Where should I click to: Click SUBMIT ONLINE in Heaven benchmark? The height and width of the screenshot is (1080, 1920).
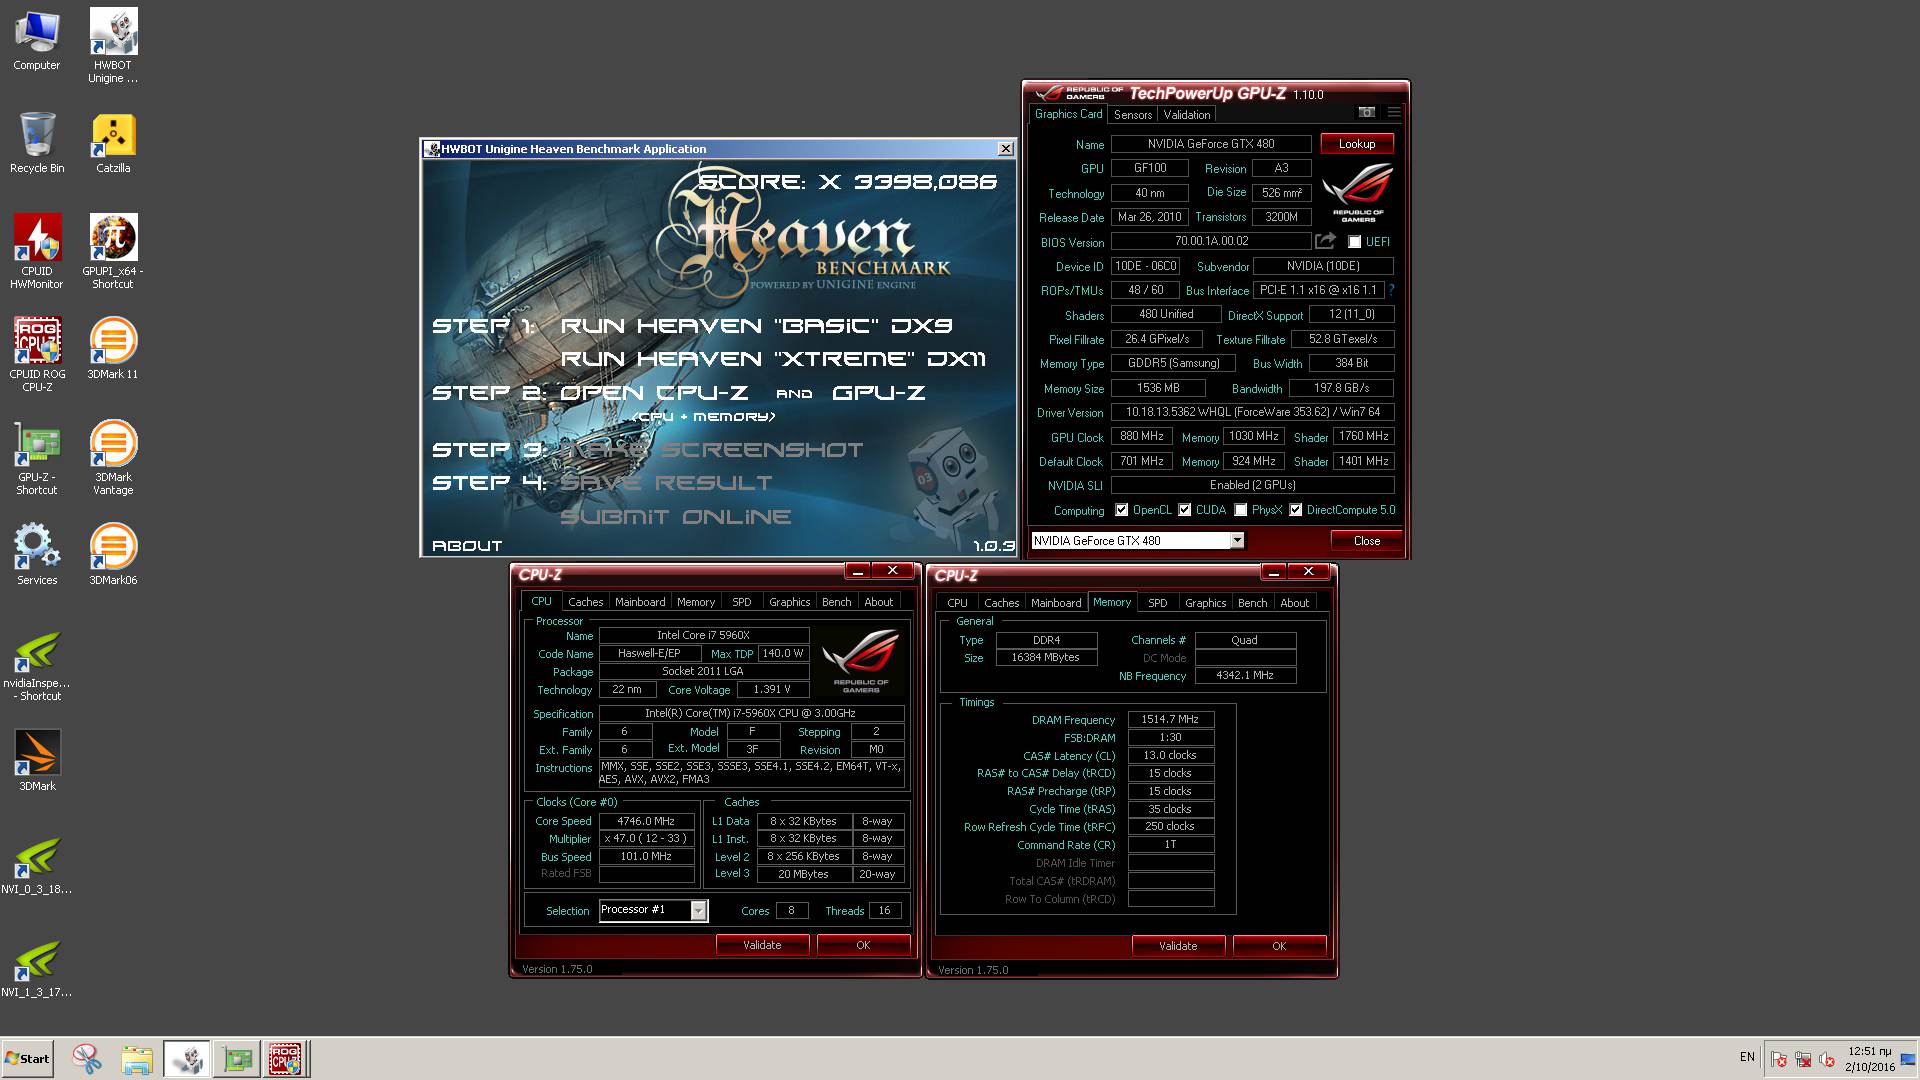click(675, 517)
